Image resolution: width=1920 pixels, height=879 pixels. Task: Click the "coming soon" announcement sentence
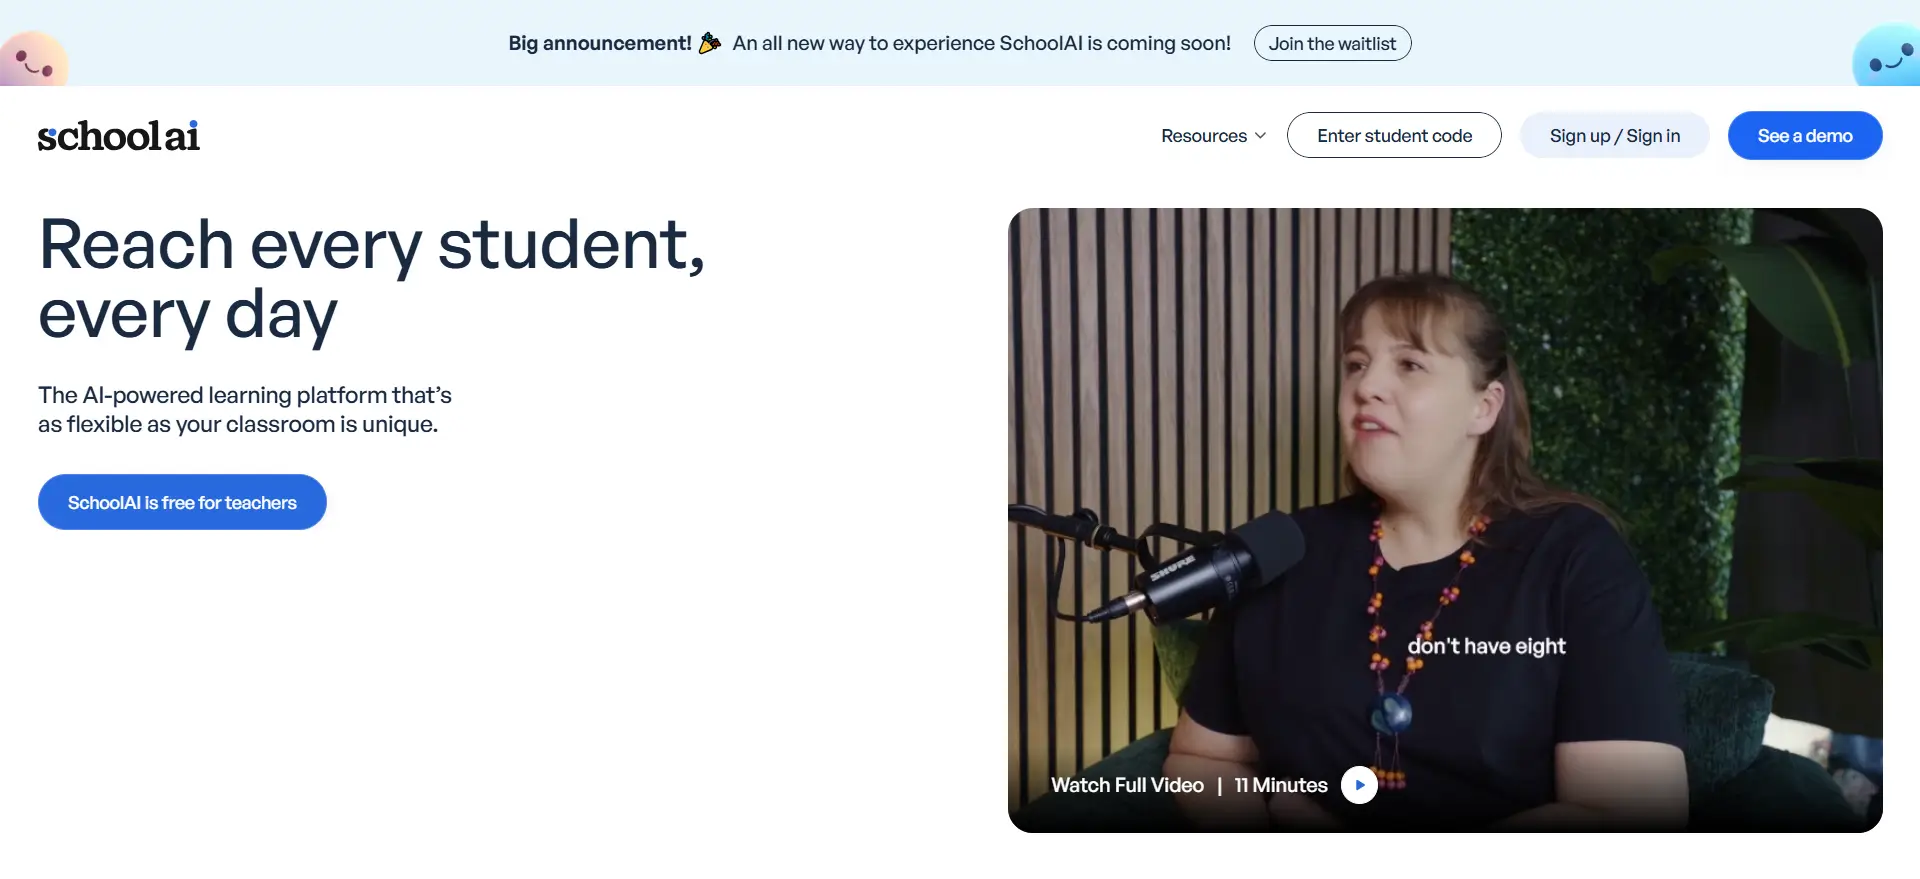pos(981,43)
